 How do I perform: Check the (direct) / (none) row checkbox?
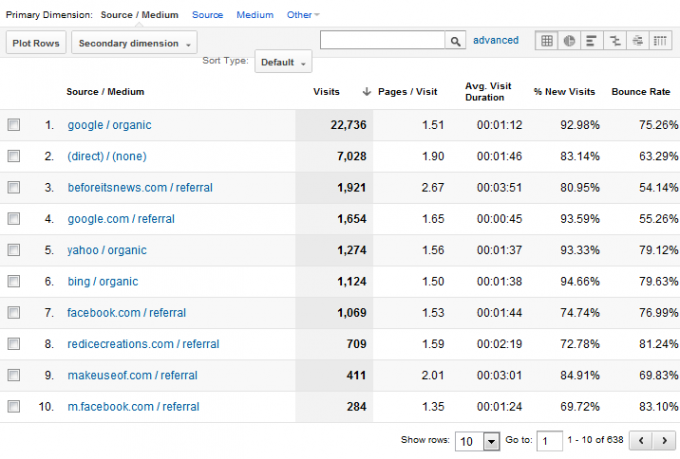[x=14, y=156]
